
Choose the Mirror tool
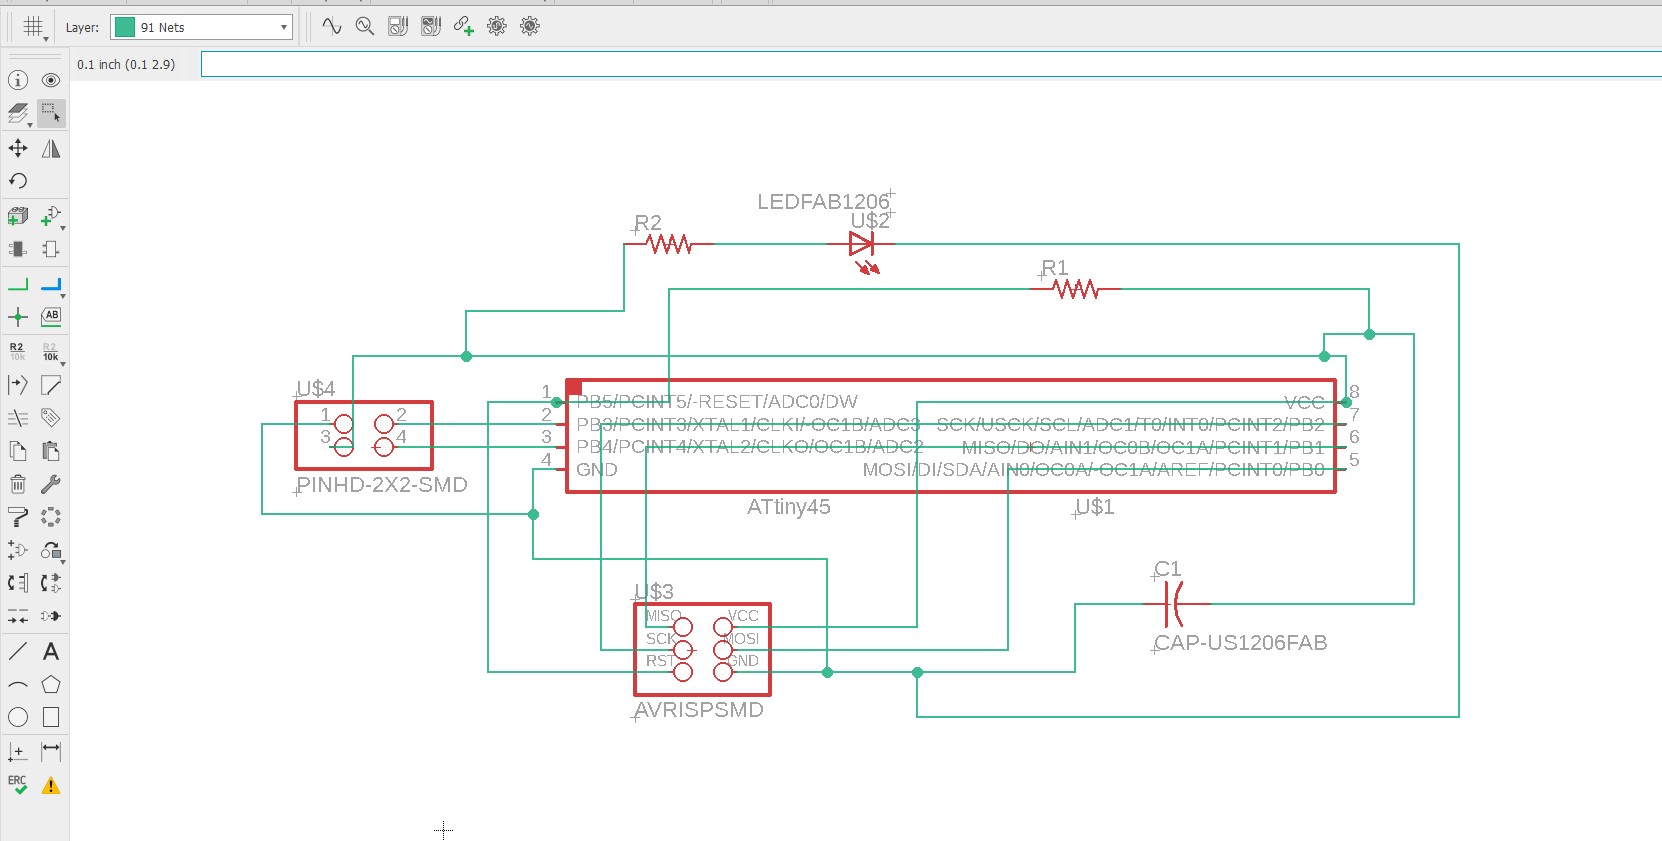point(51,149)
